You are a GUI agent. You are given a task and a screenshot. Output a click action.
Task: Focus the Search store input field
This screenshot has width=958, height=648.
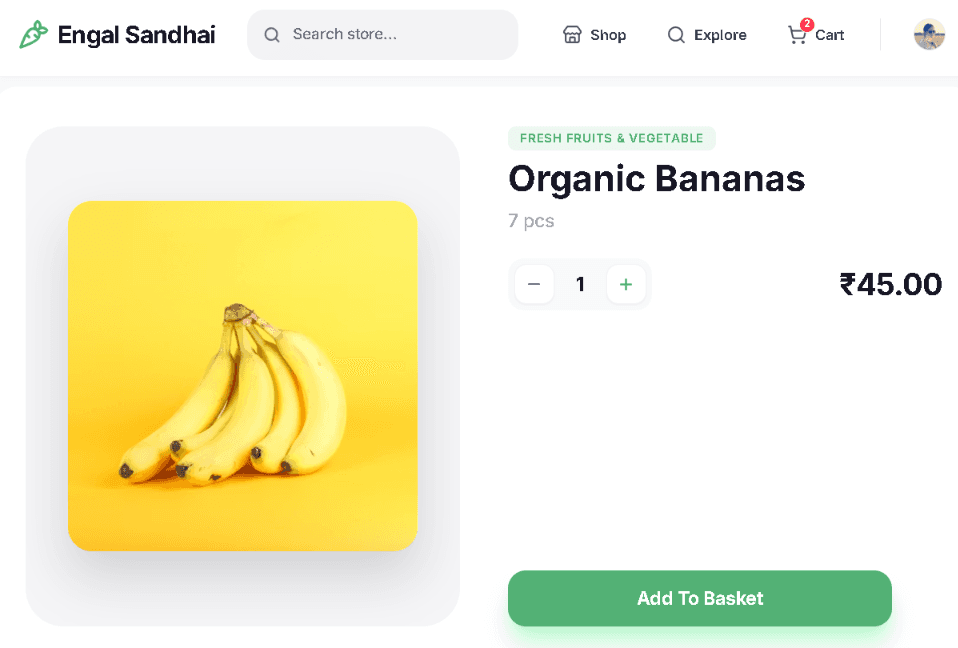[382, 35]
